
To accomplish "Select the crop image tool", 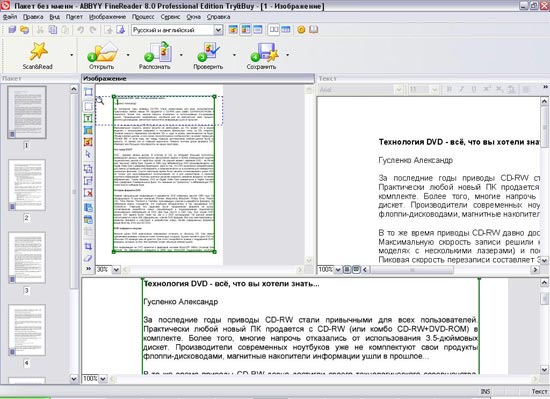I will coord(88,246).
